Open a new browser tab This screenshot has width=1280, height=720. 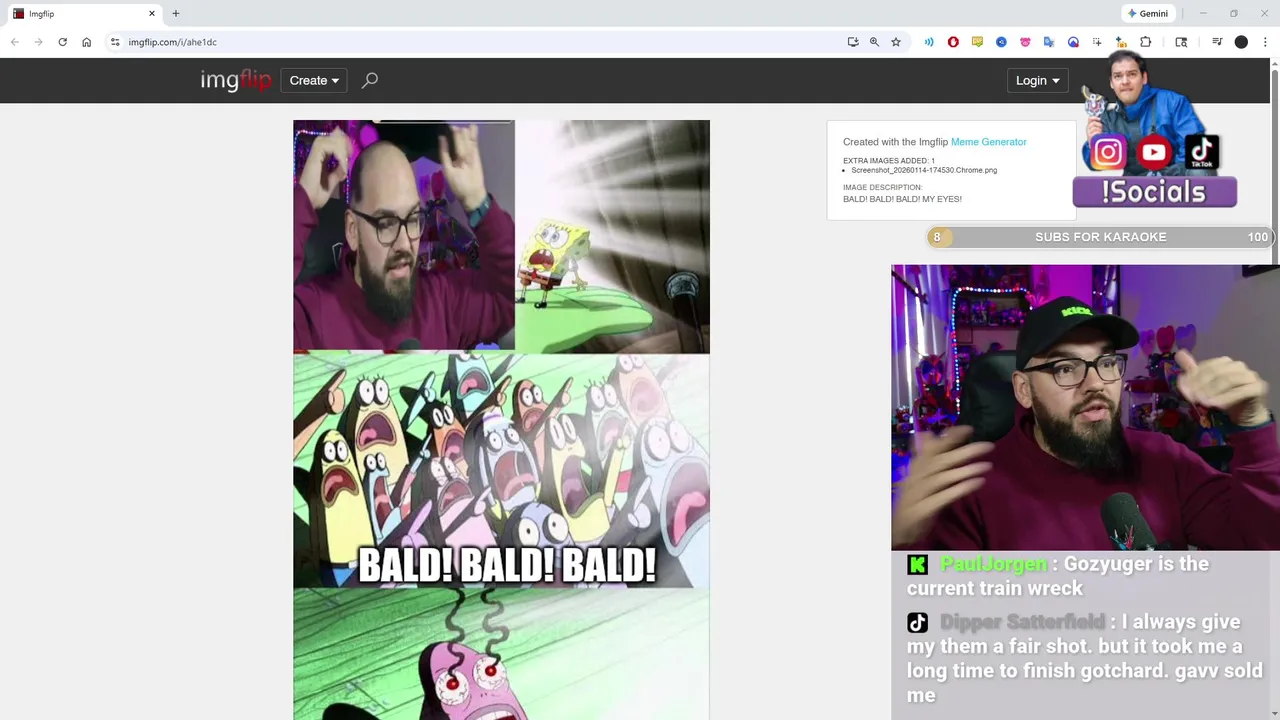(176, 14)
